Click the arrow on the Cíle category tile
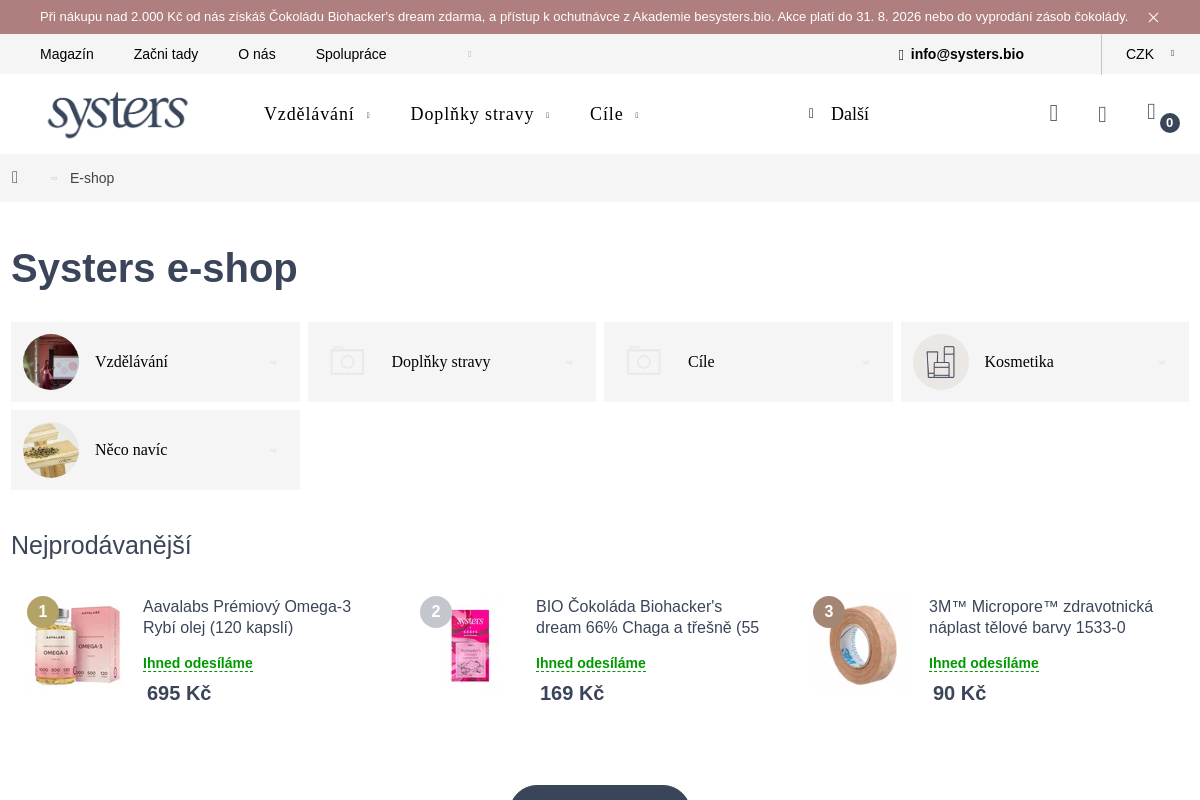 (x=866, y=362)
